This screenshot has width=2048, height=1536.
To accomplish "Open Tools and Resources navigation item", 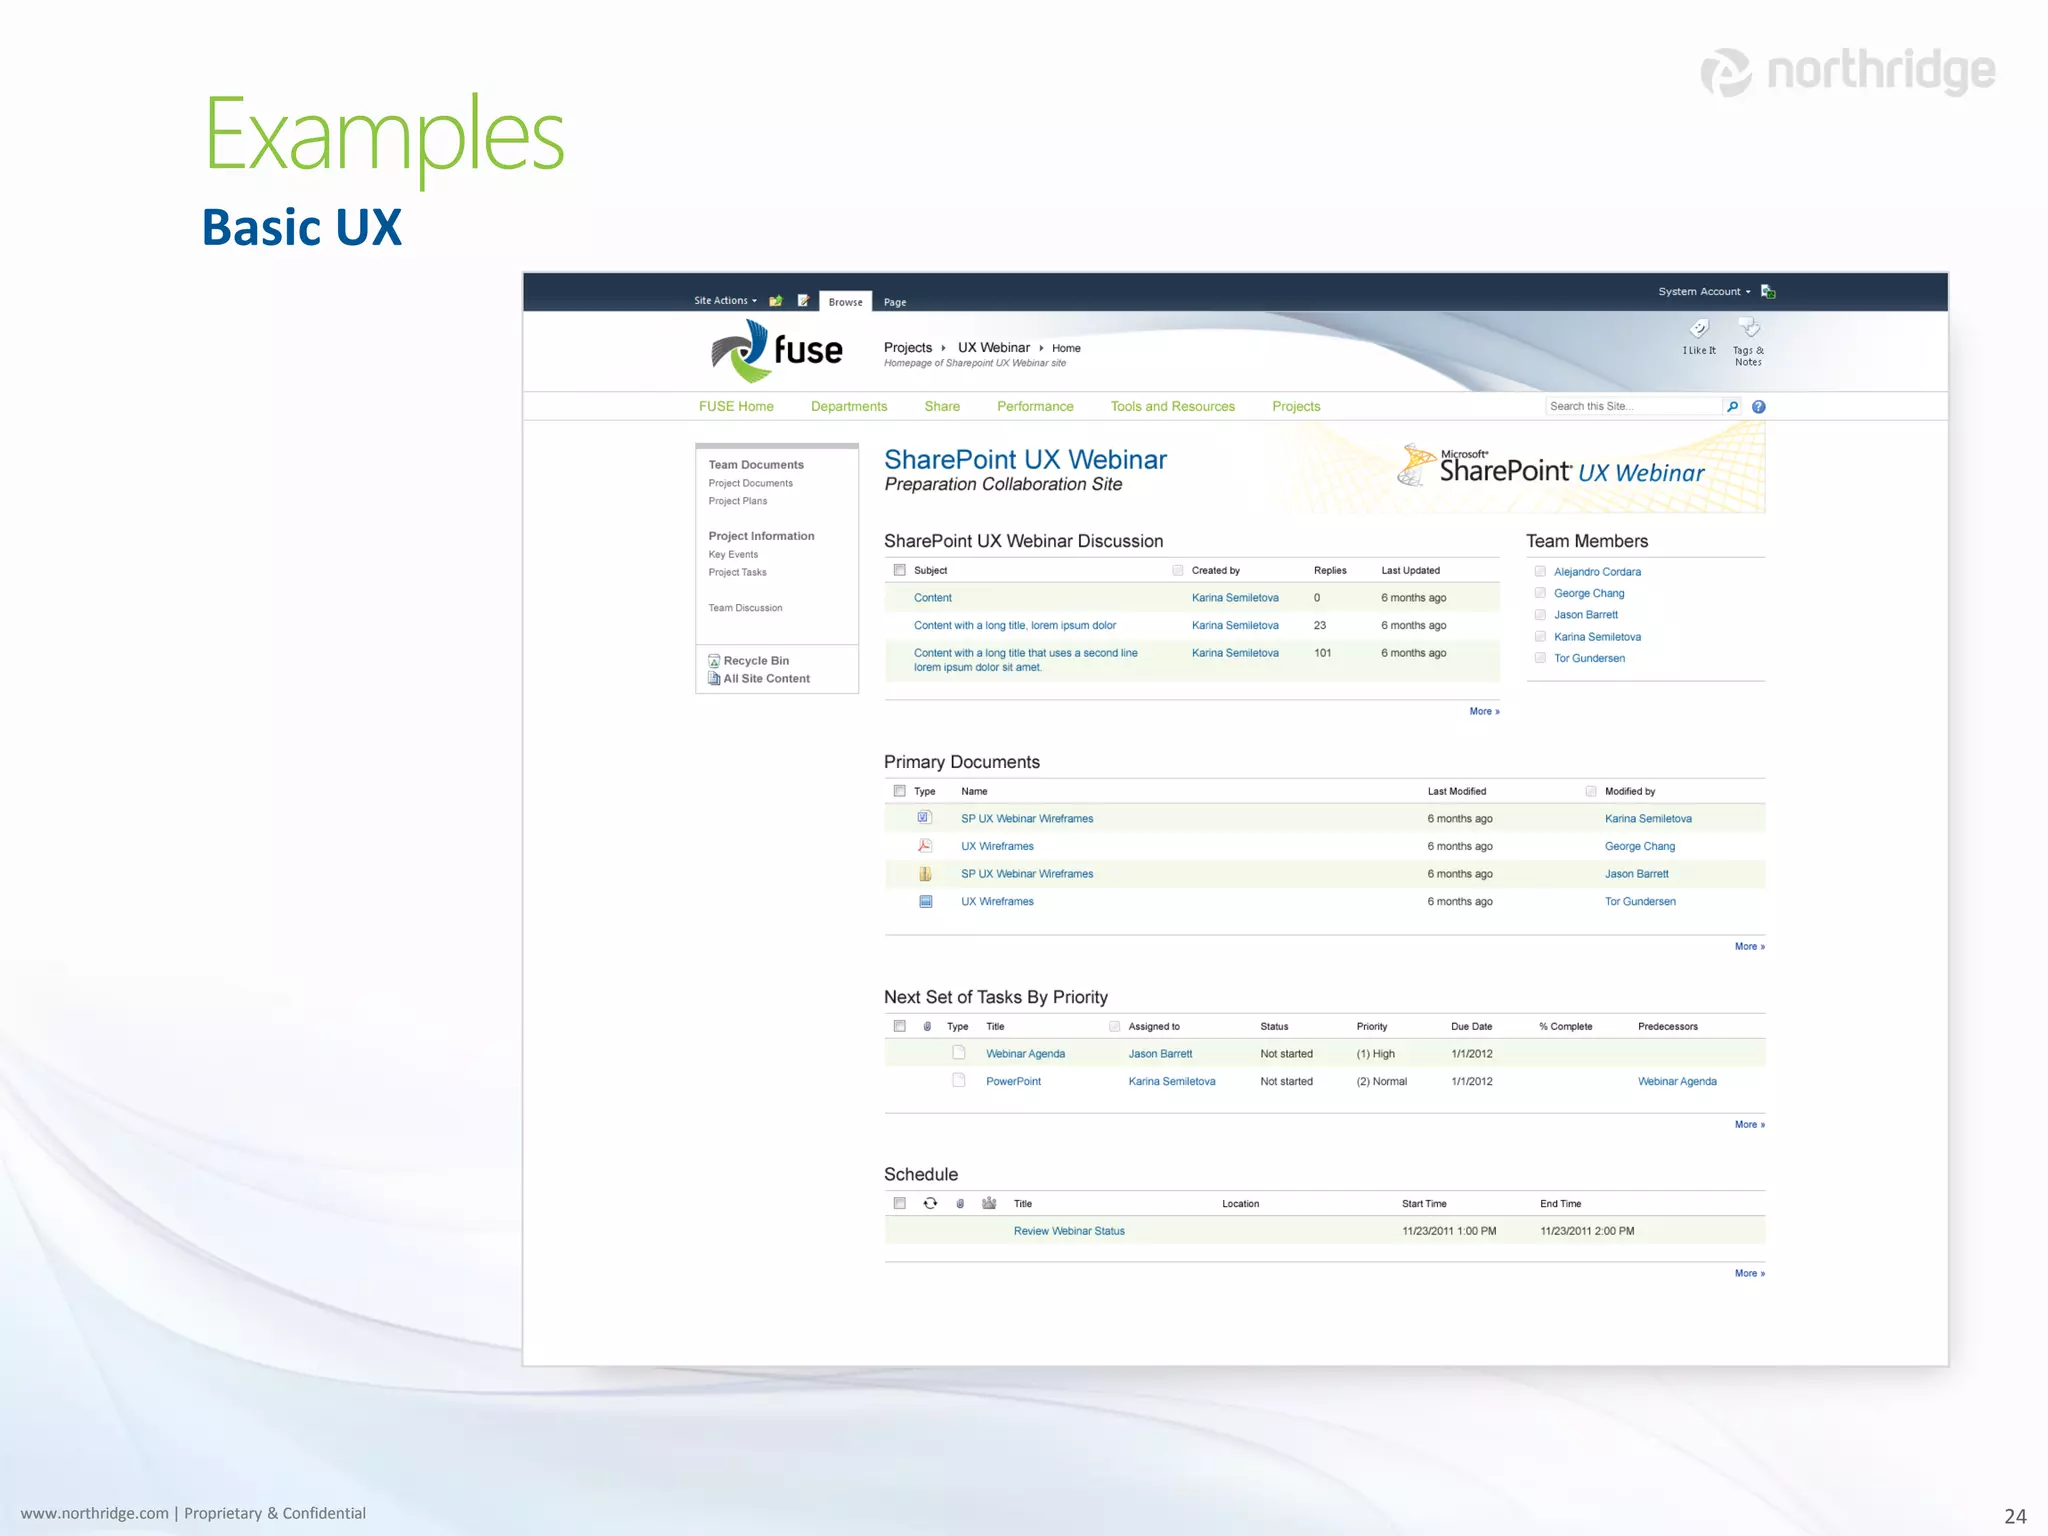I will [1173, 406].
